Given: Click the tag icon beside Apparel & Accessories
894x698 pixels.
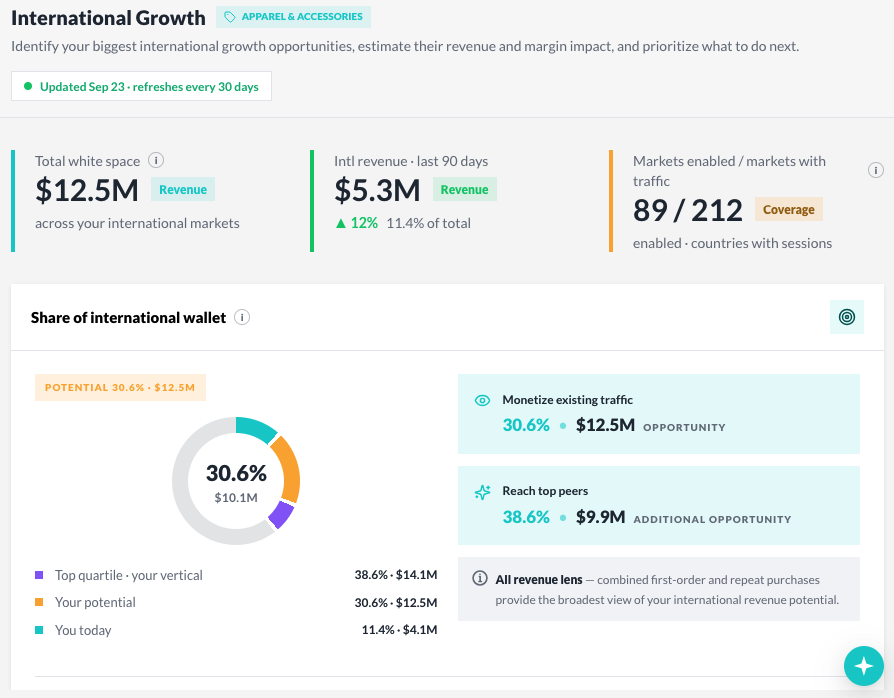Looking at the screenshot, I should pyautogui.click(x=229, y=17).
